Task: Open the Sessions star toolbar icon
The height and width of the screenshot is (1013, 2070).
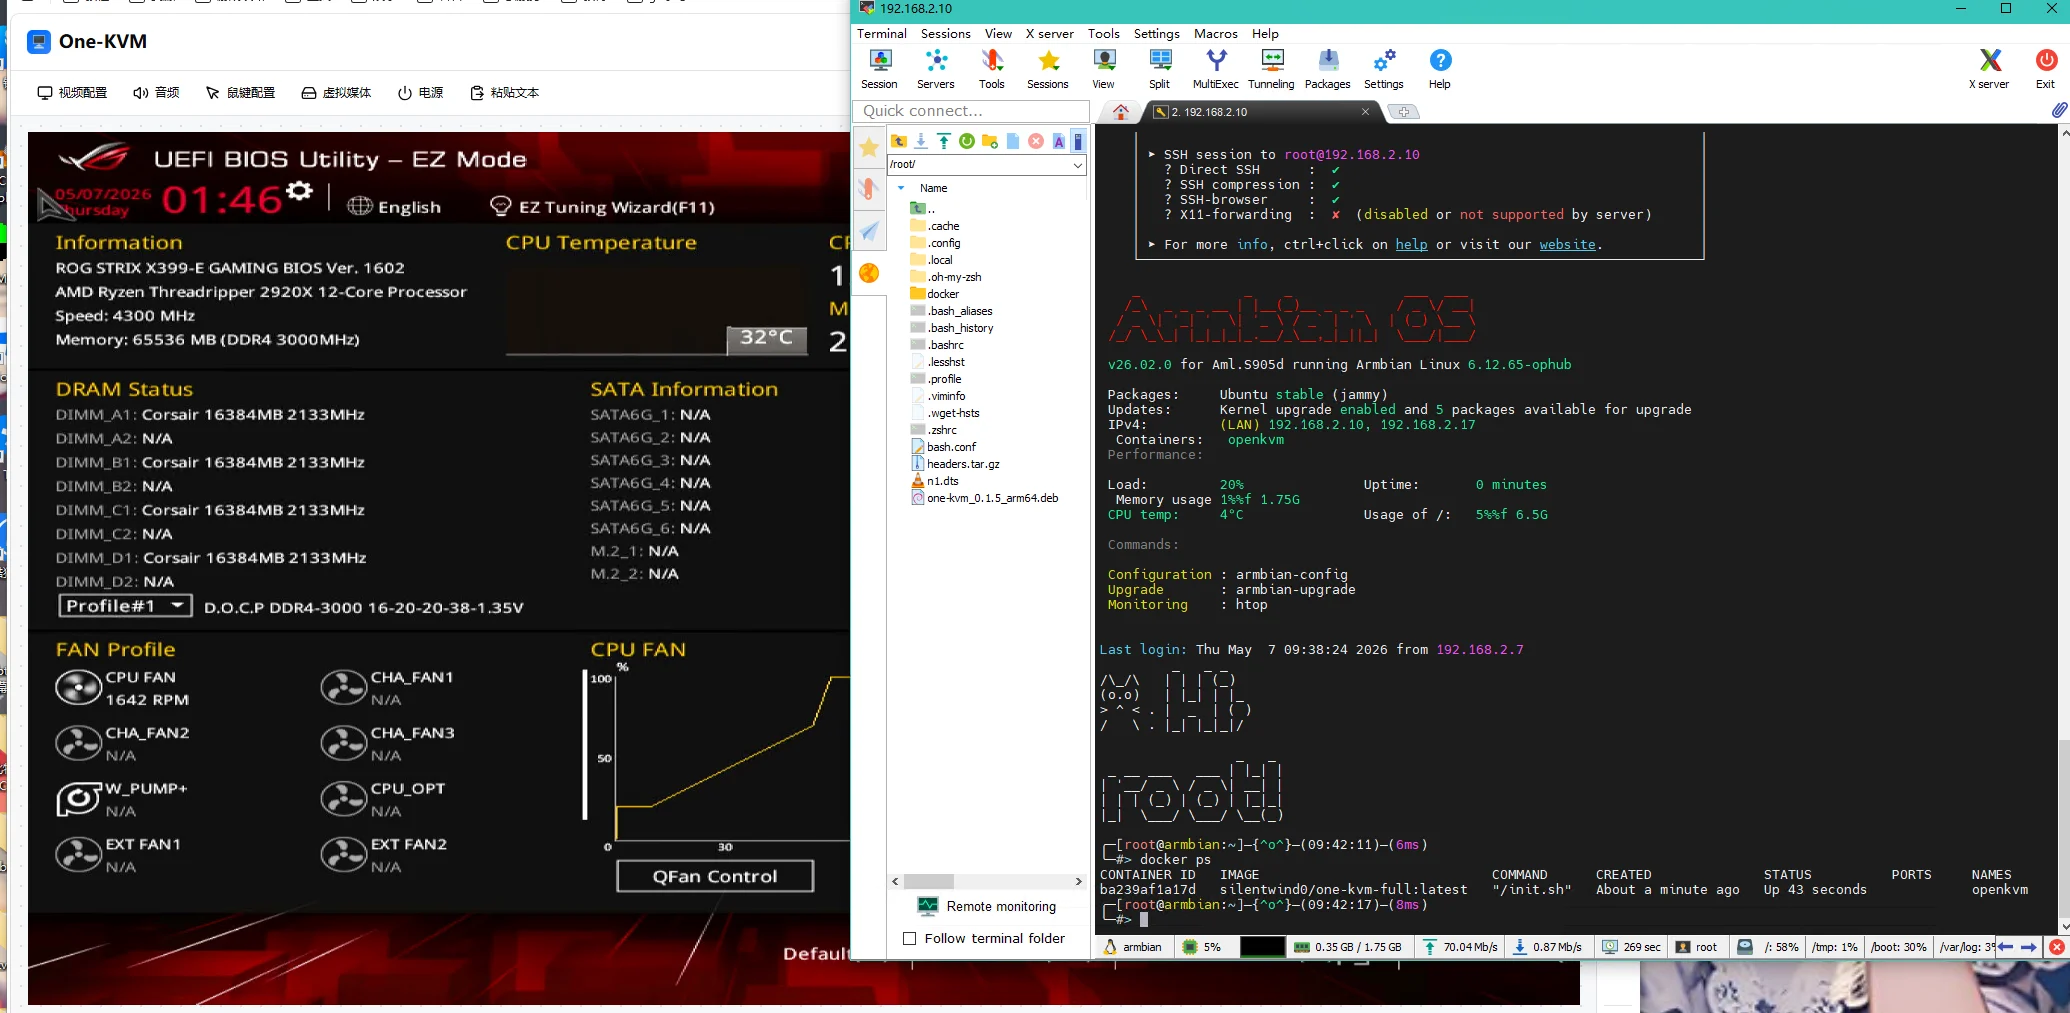Action: pos(1048,69)
